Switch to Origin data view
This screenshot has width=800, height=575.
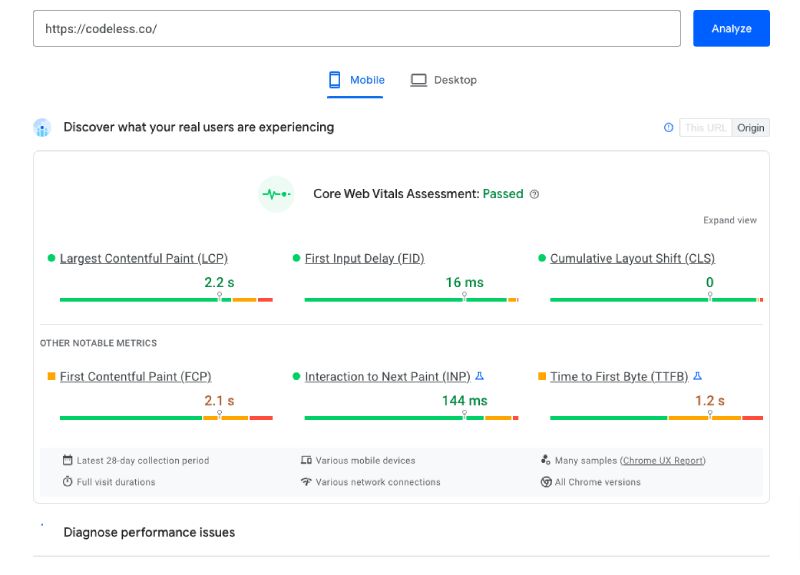click(x=751, y=128)
